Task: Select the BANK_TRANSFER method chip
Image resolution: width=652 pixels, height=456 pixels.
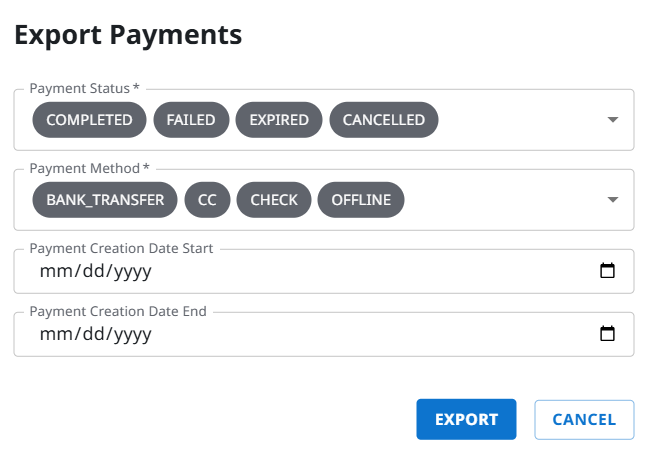Action: (105, 200)
